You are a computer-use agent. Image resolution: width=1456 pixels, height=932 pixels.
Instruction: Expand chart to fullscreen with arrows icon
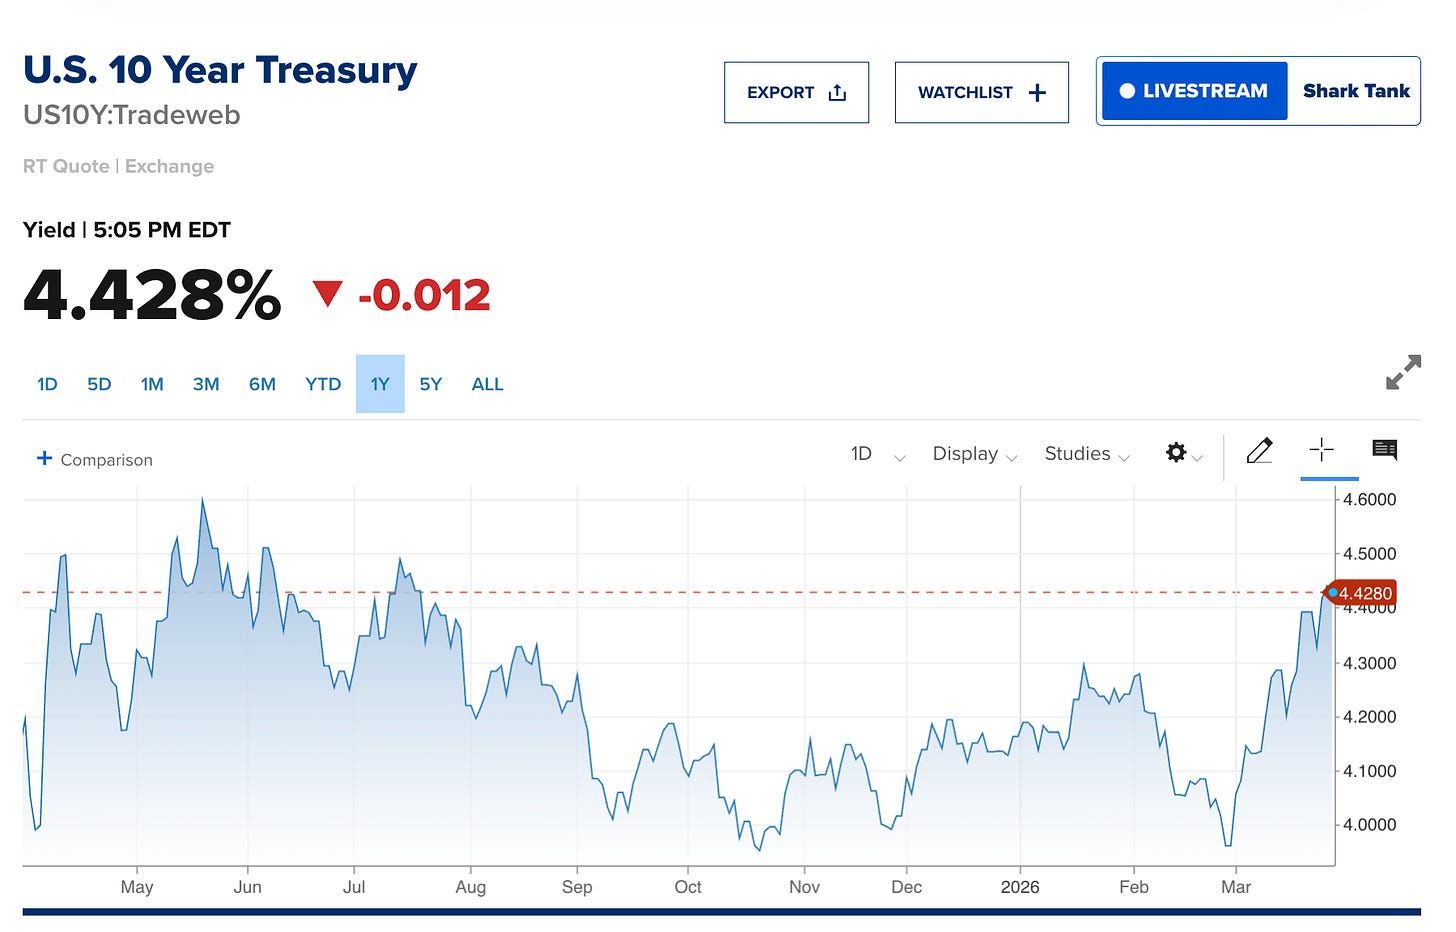point(1404,371)
